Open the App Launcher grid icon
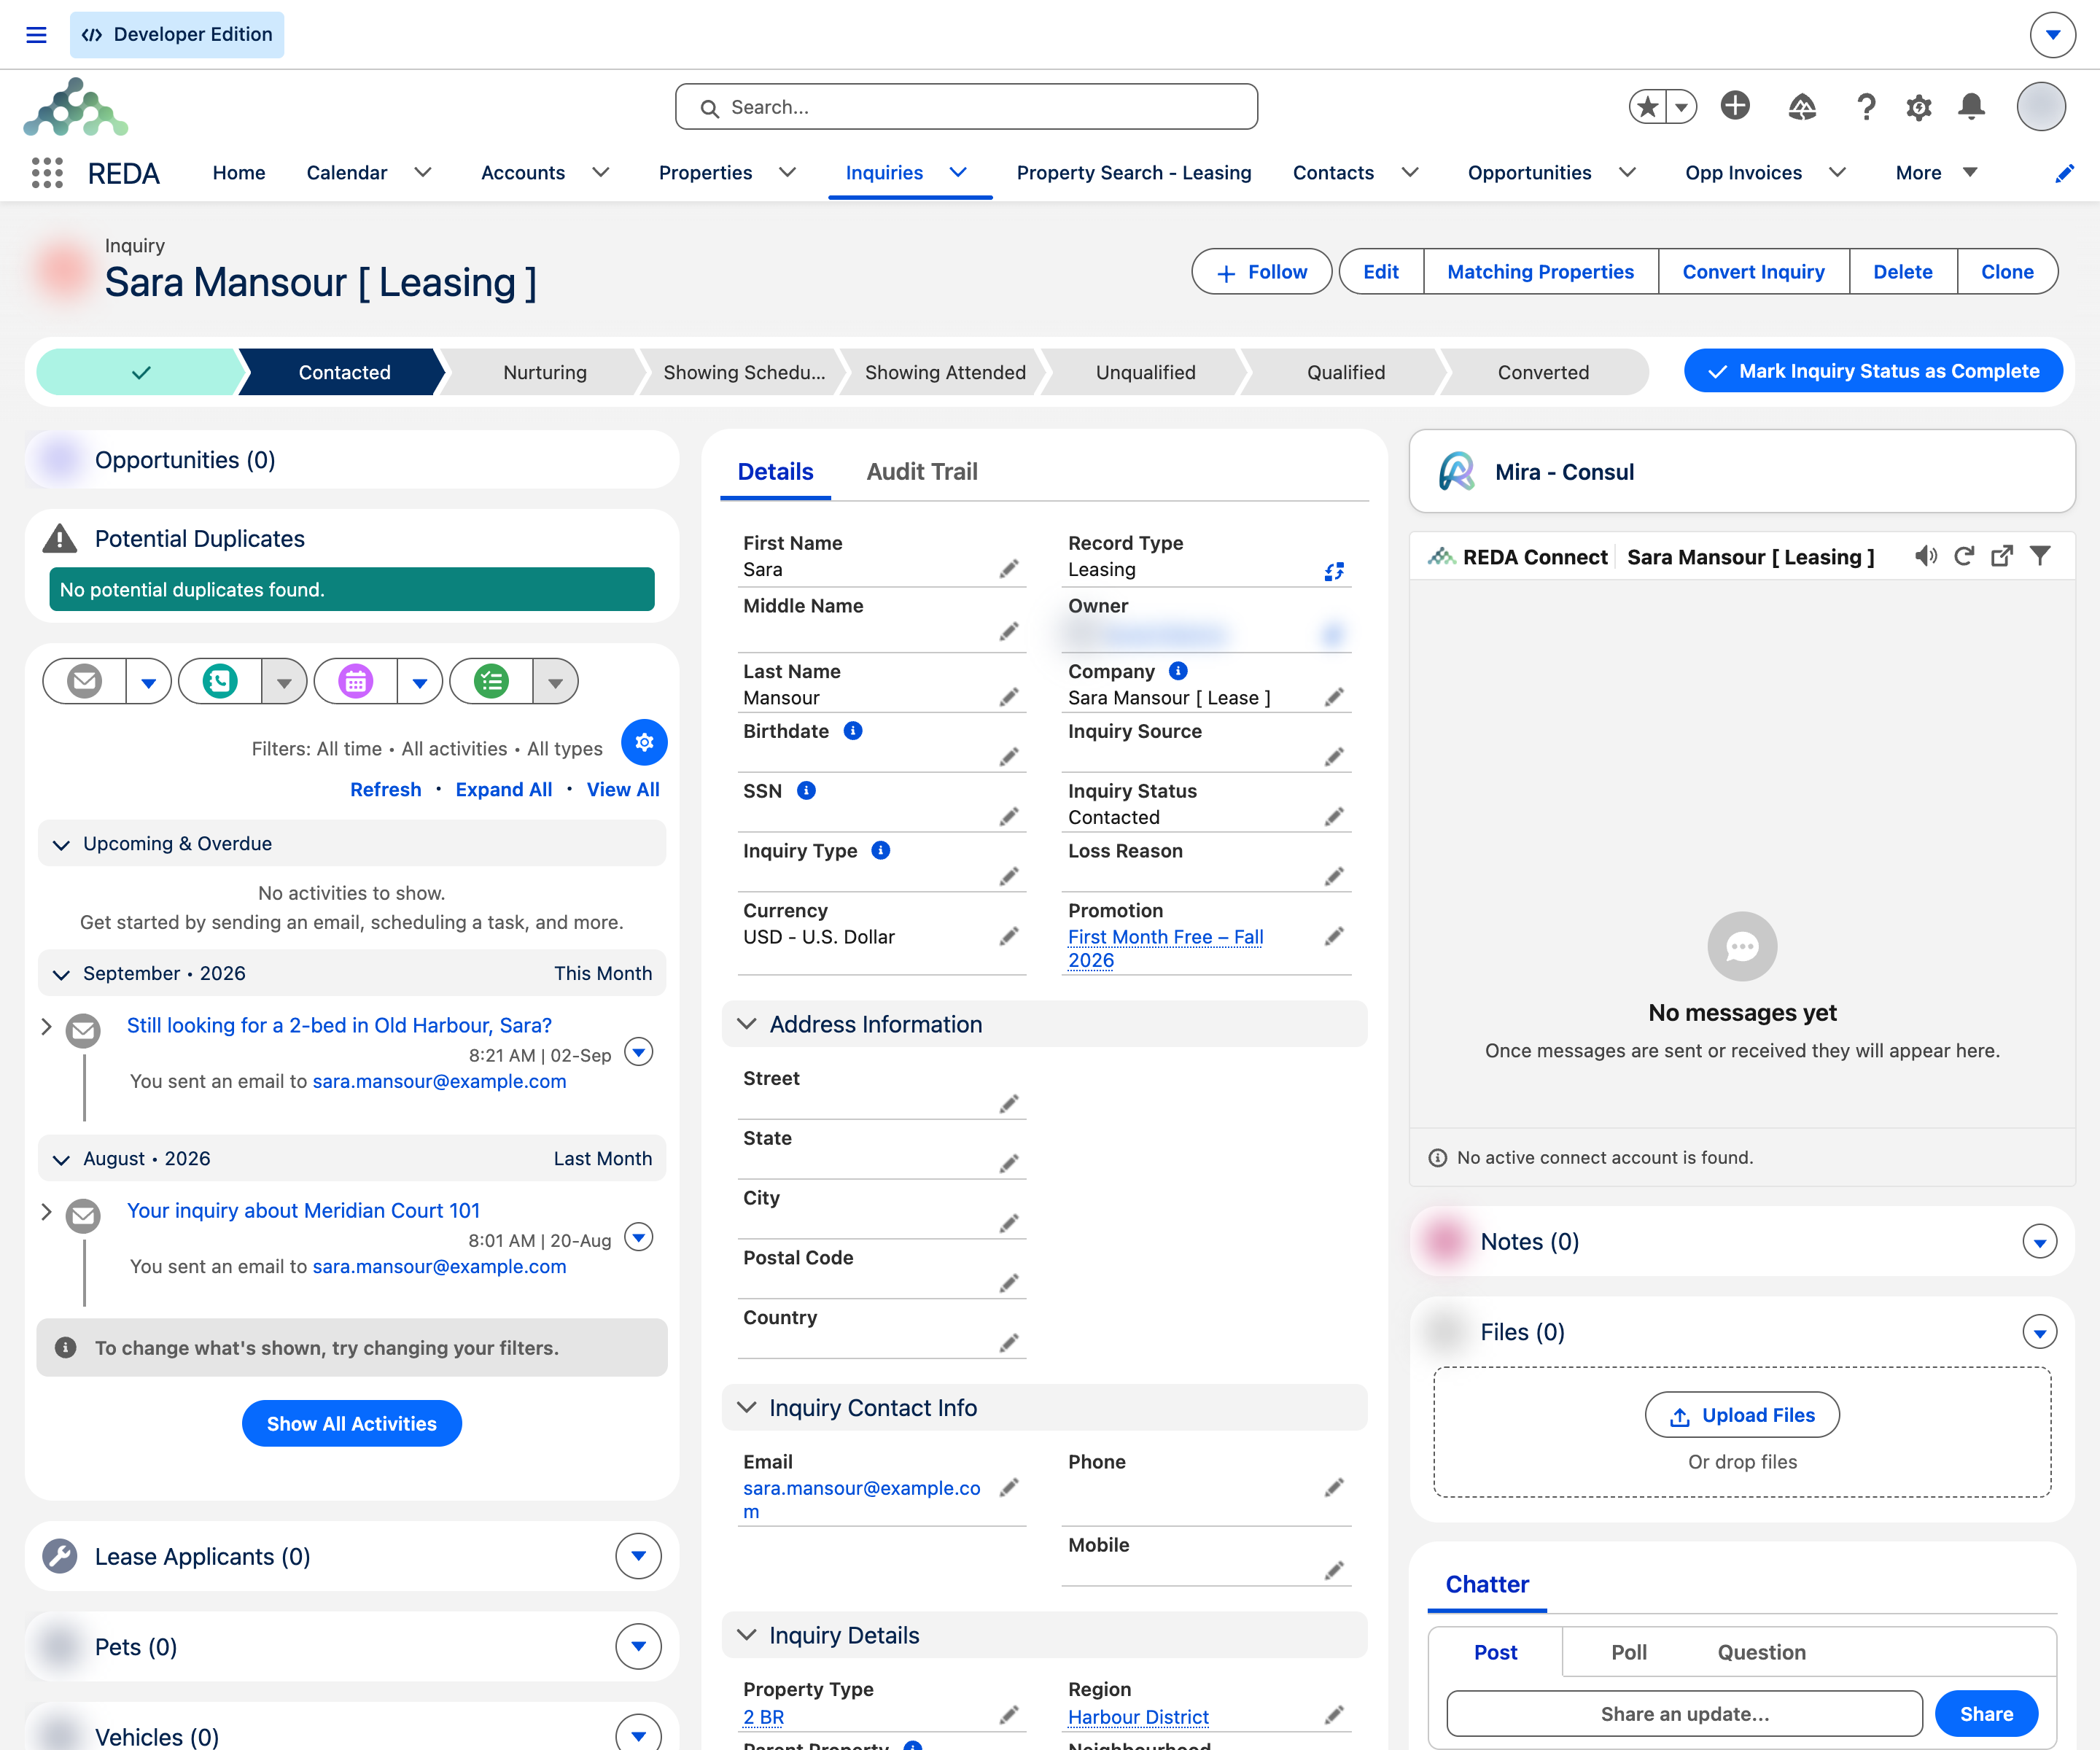 47,173
